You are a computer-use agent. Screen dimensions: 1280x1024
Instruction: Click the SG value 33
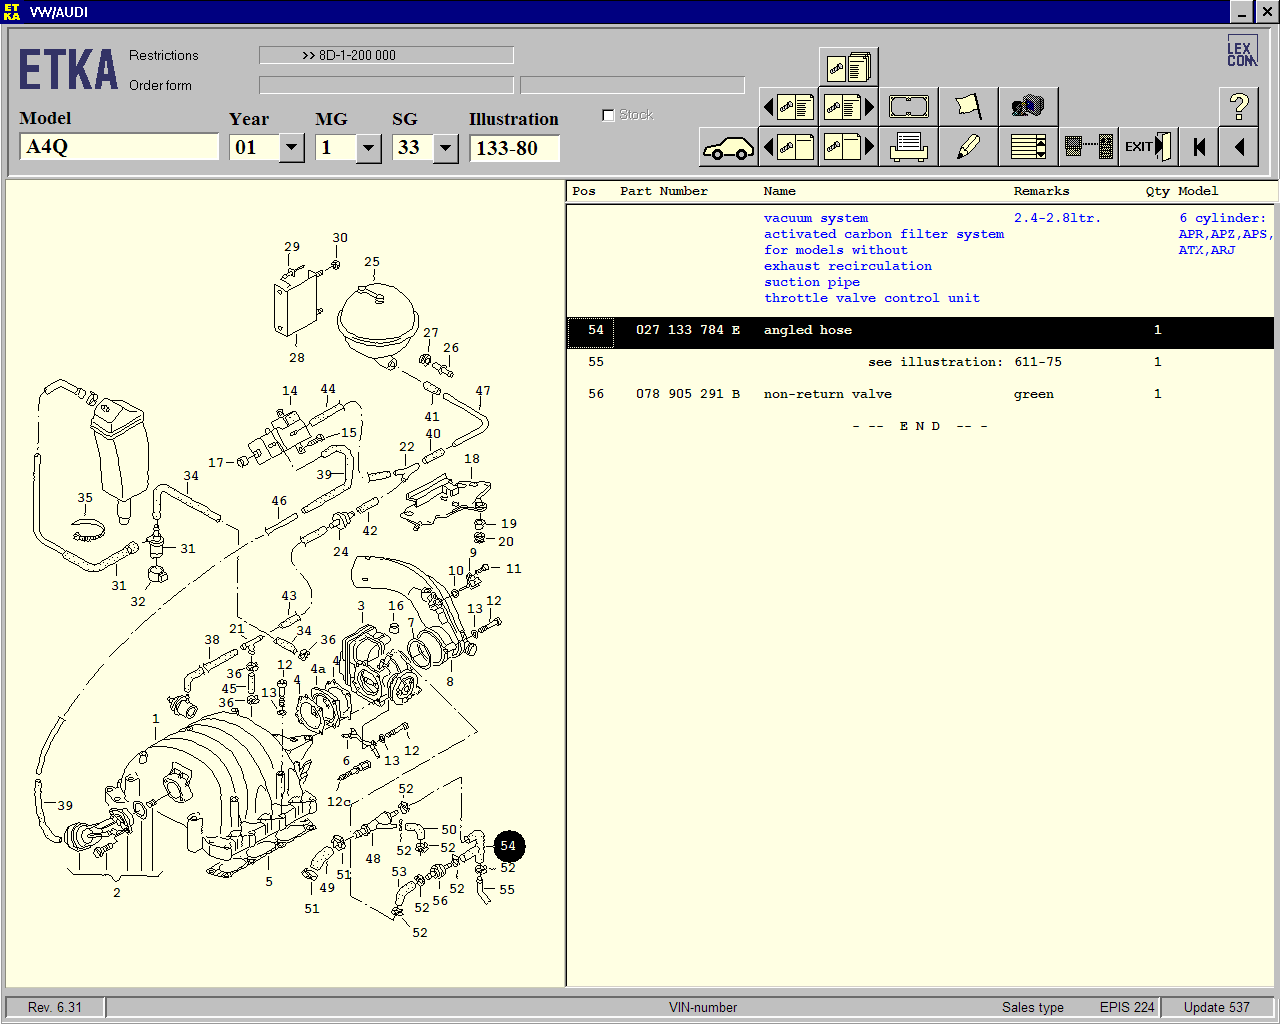413,148
